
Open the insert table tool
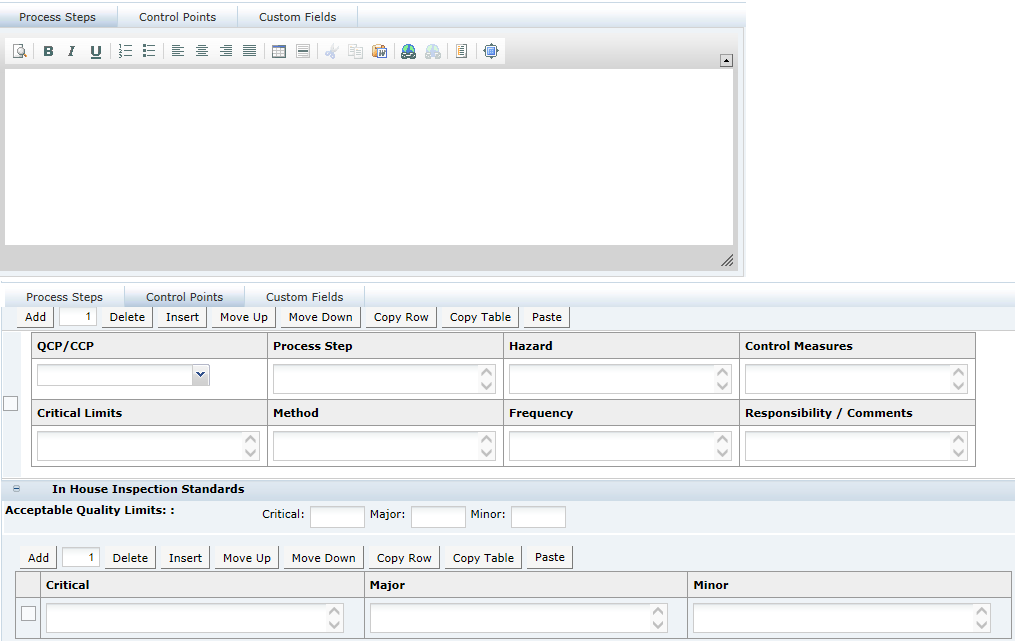(x=278, y=51)
